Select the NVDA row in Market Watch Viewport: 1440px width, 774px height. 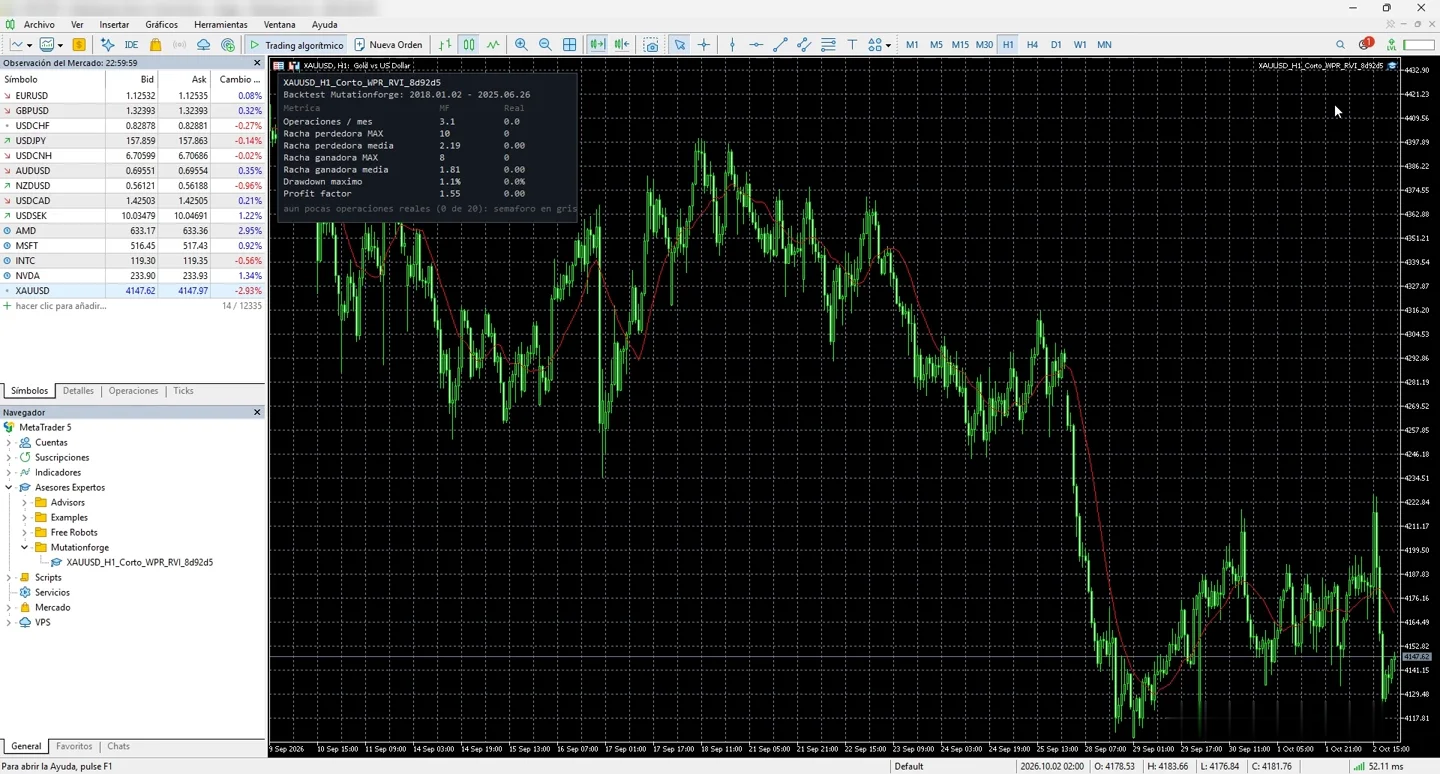pos(132,276)
